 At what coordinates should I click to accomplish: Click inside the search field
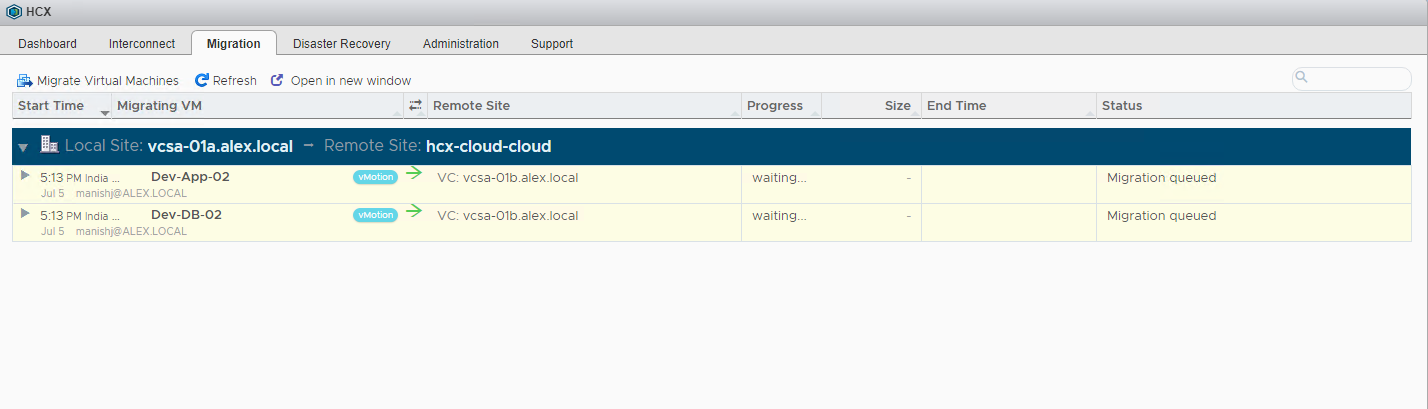(x=1356, y=79)
